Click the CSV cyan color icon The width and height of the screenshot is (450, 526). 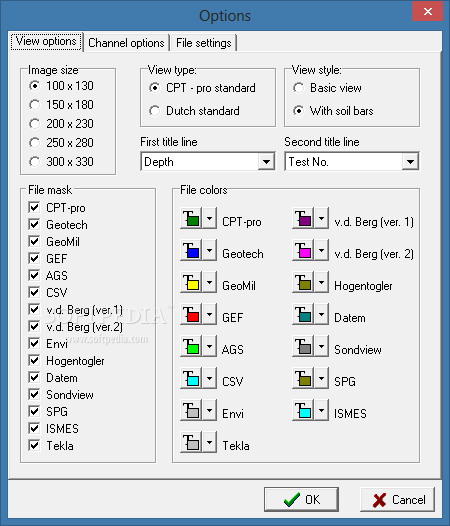(x=191, y=378)
